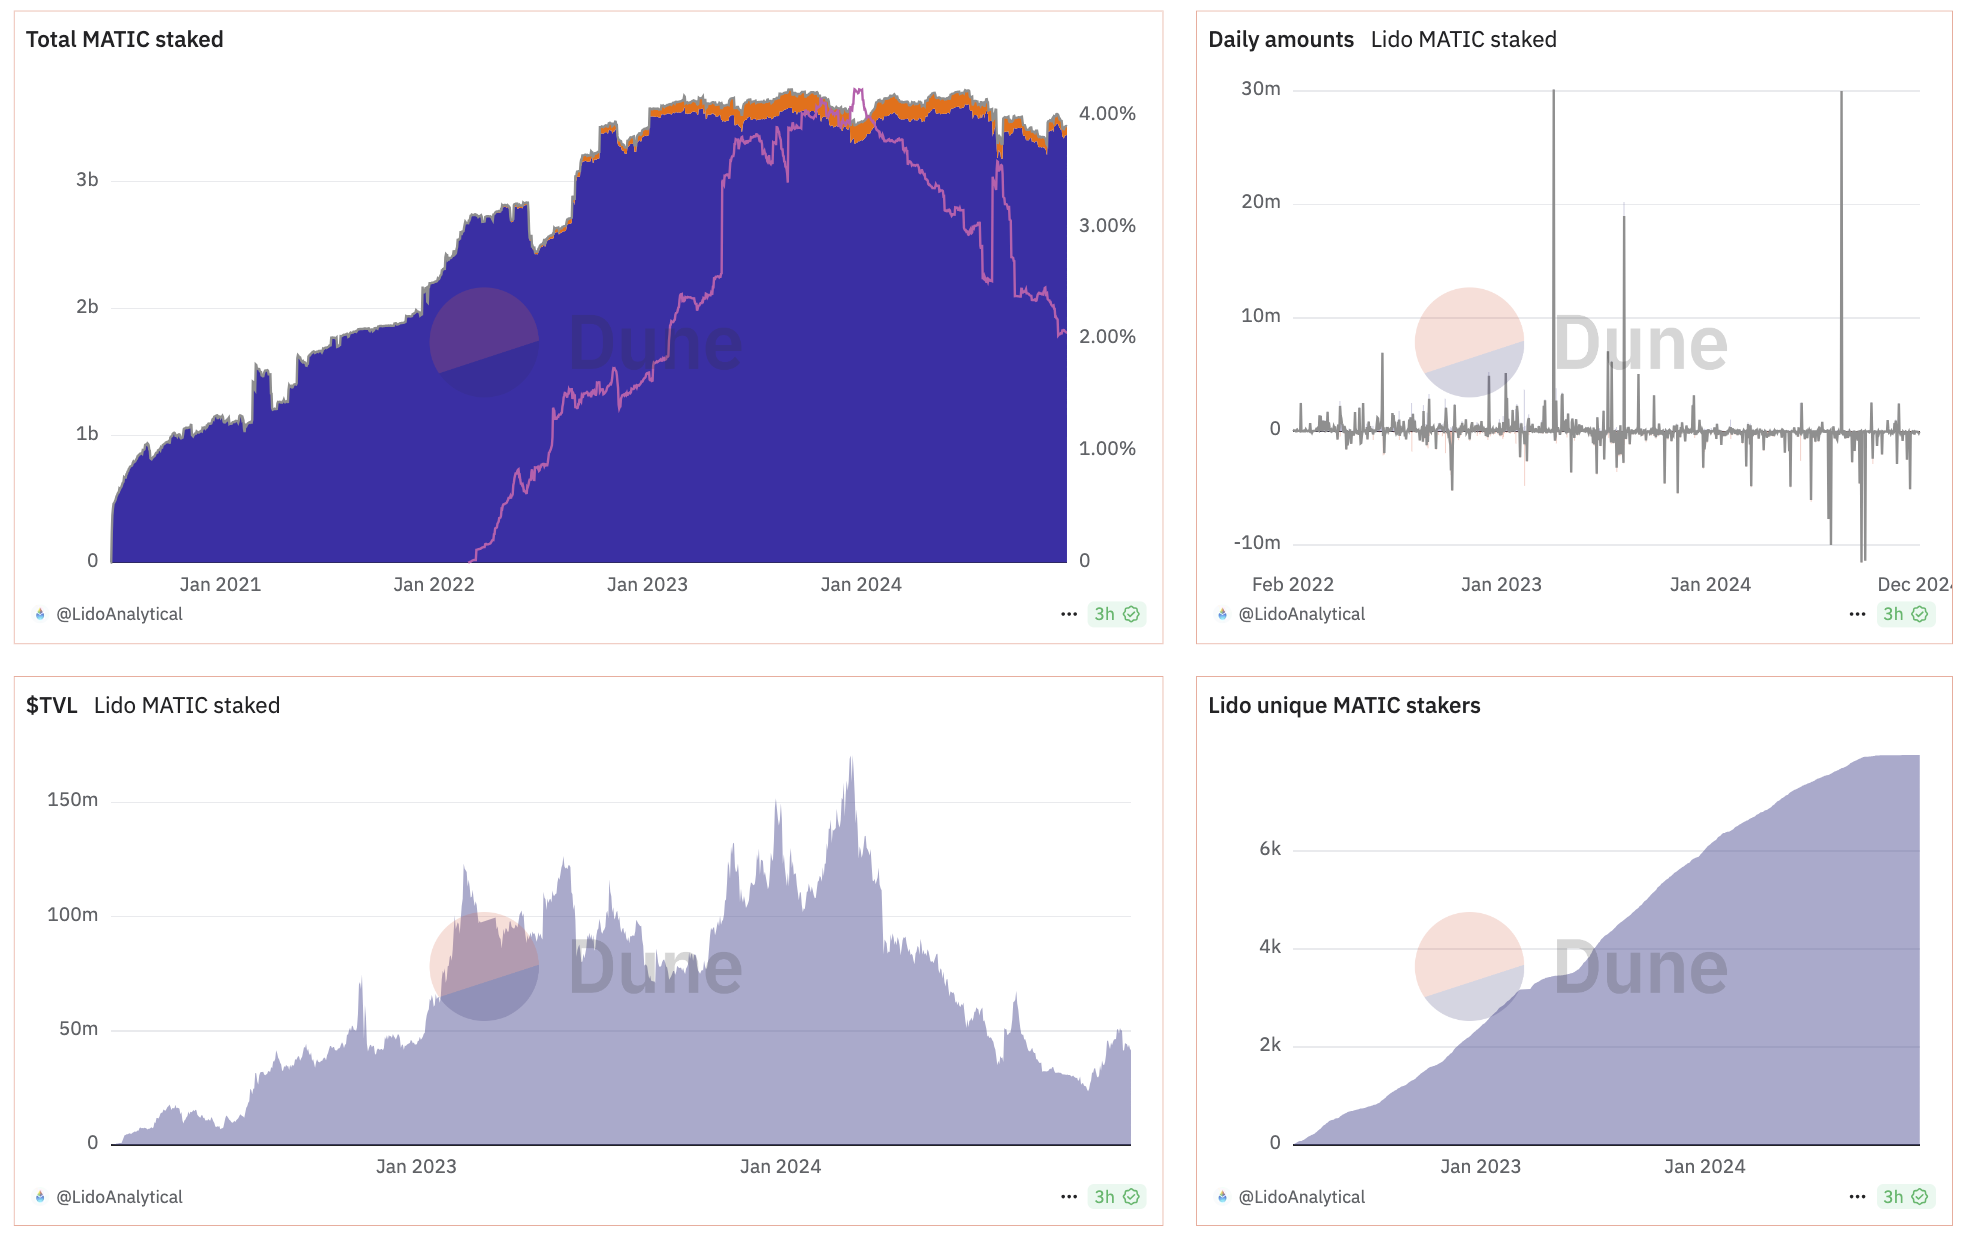Open @LidoAnalytical link under Total MATIC staked
This screenshot has height=1240, width=1966.
119,614
